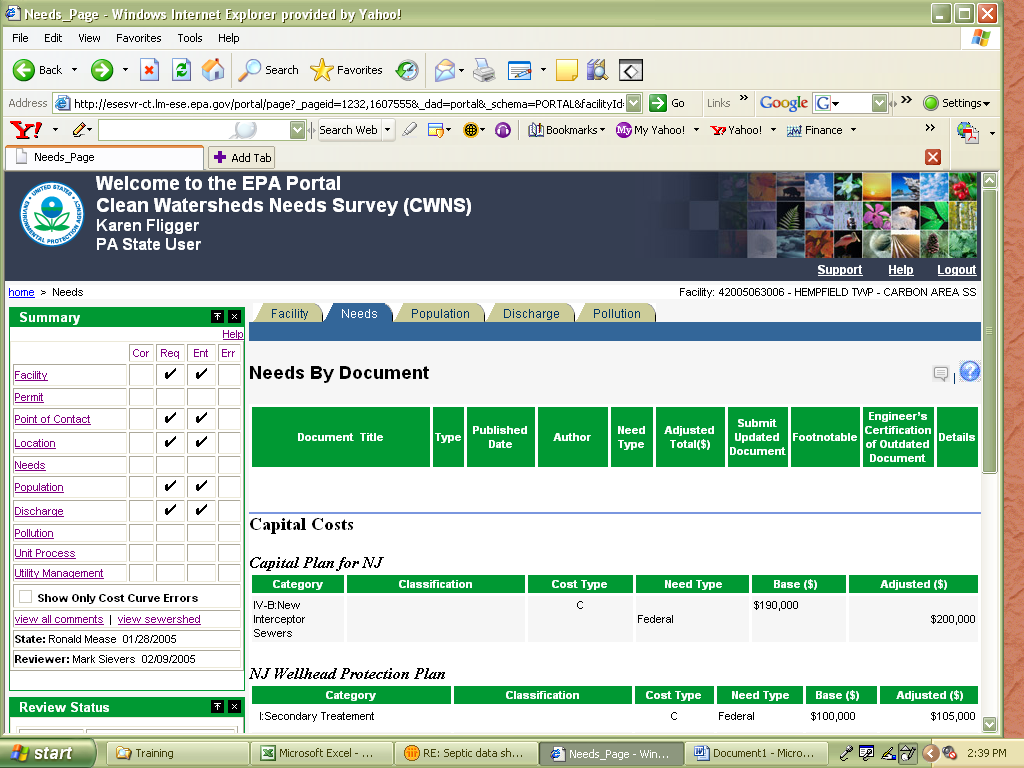Click the green Forward arrow icon

pyautogui.click(x=102, y=70)
